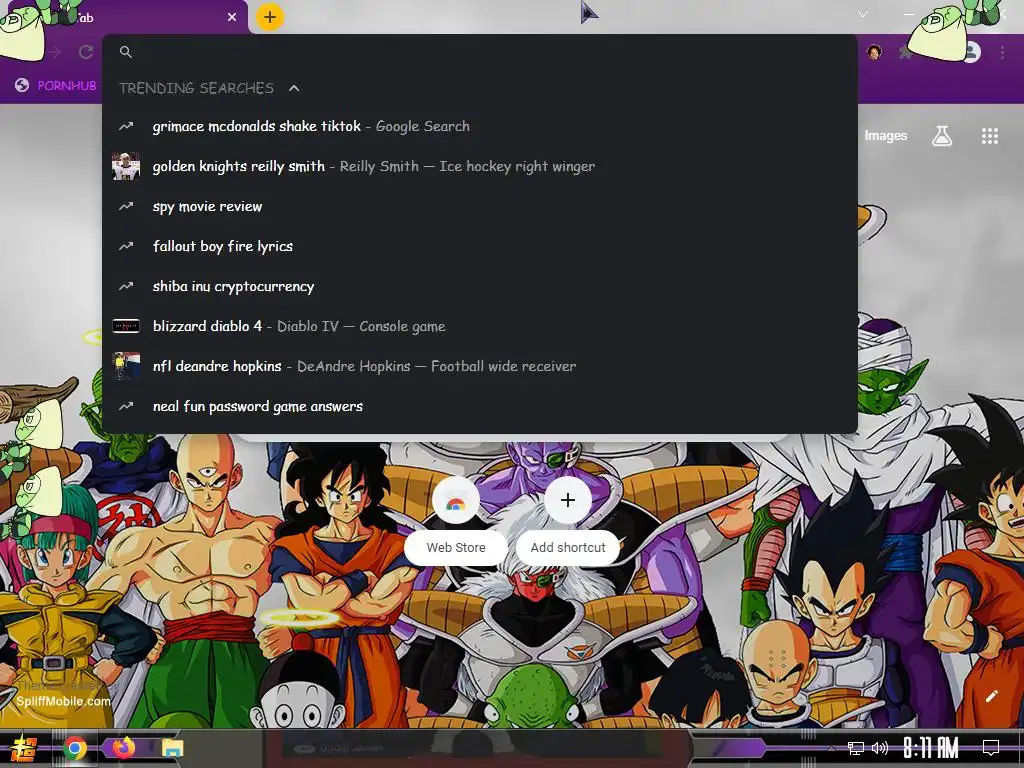Open a new tab with yellow plus button

pyautogui.click(x=270, y=17)
